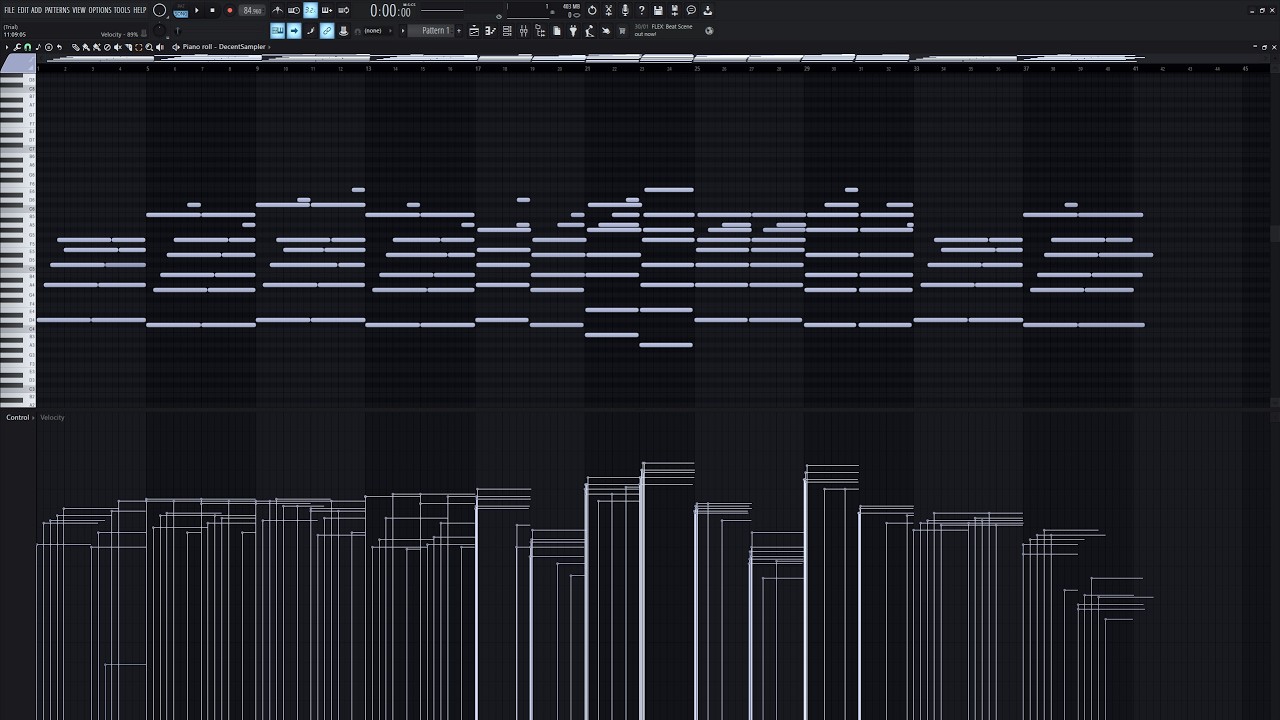Click the render audio export icon
Image resolution: width=1280 pixels, height=720 pixels.
tap(674, 10)
